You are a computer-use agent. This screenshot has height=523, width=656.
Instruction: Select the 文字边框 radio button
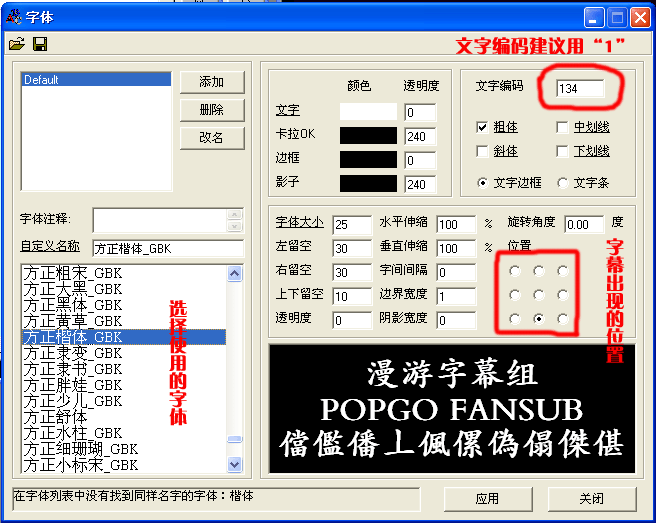(x=482, y=183)
